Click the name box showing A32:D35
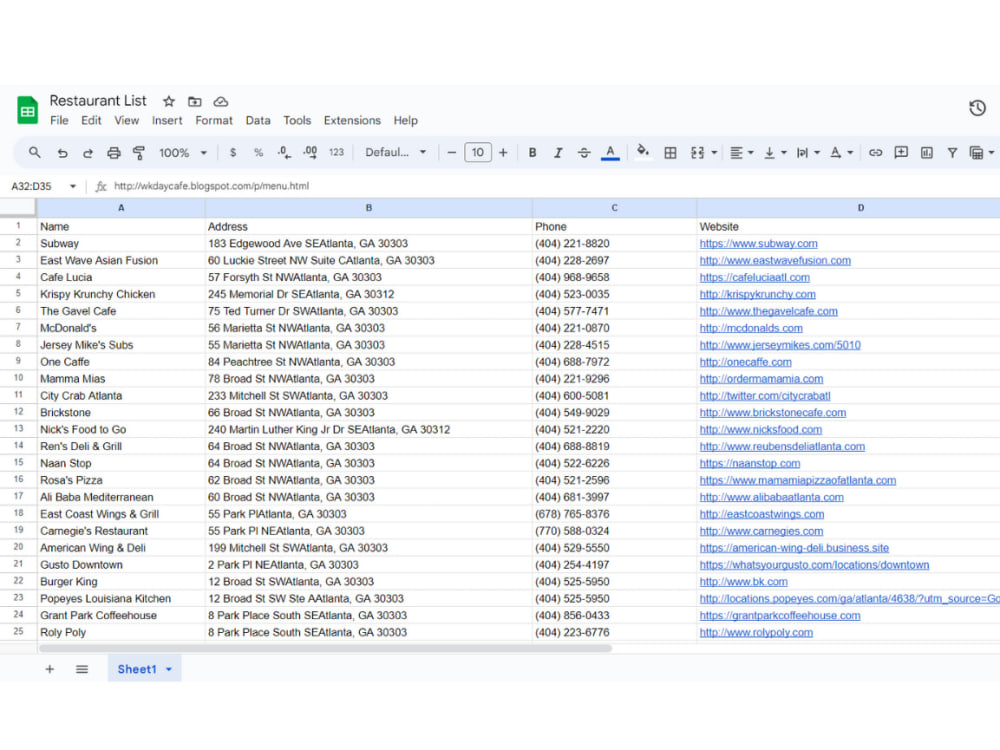This screenshot has height=750, width=1000. 31,186
